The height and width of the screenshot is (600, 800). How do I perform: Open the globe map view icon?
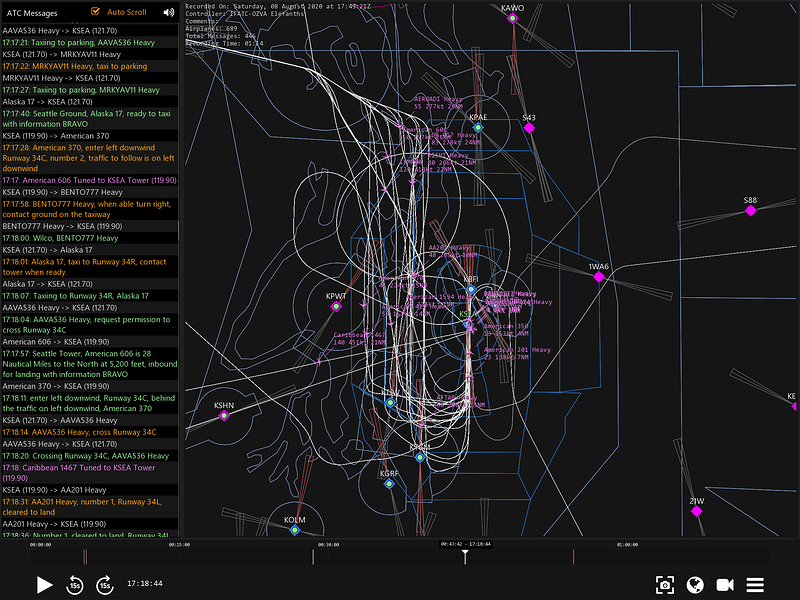[x=695, y=585]
